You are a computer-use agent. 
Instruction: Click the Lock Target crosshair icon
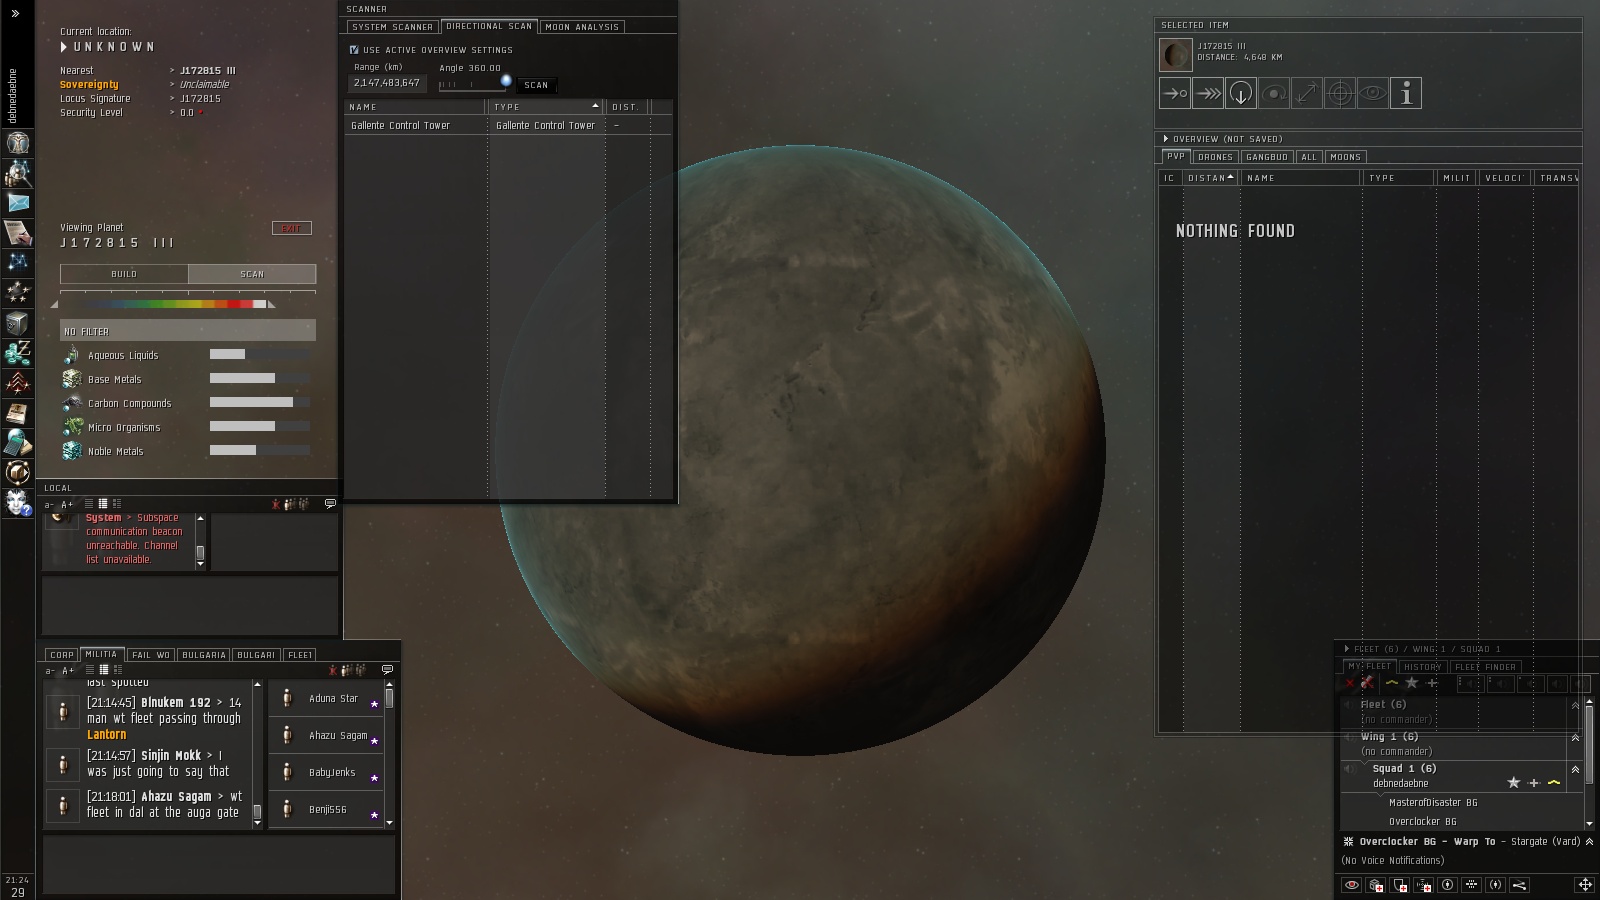(x=1340, y=93)
